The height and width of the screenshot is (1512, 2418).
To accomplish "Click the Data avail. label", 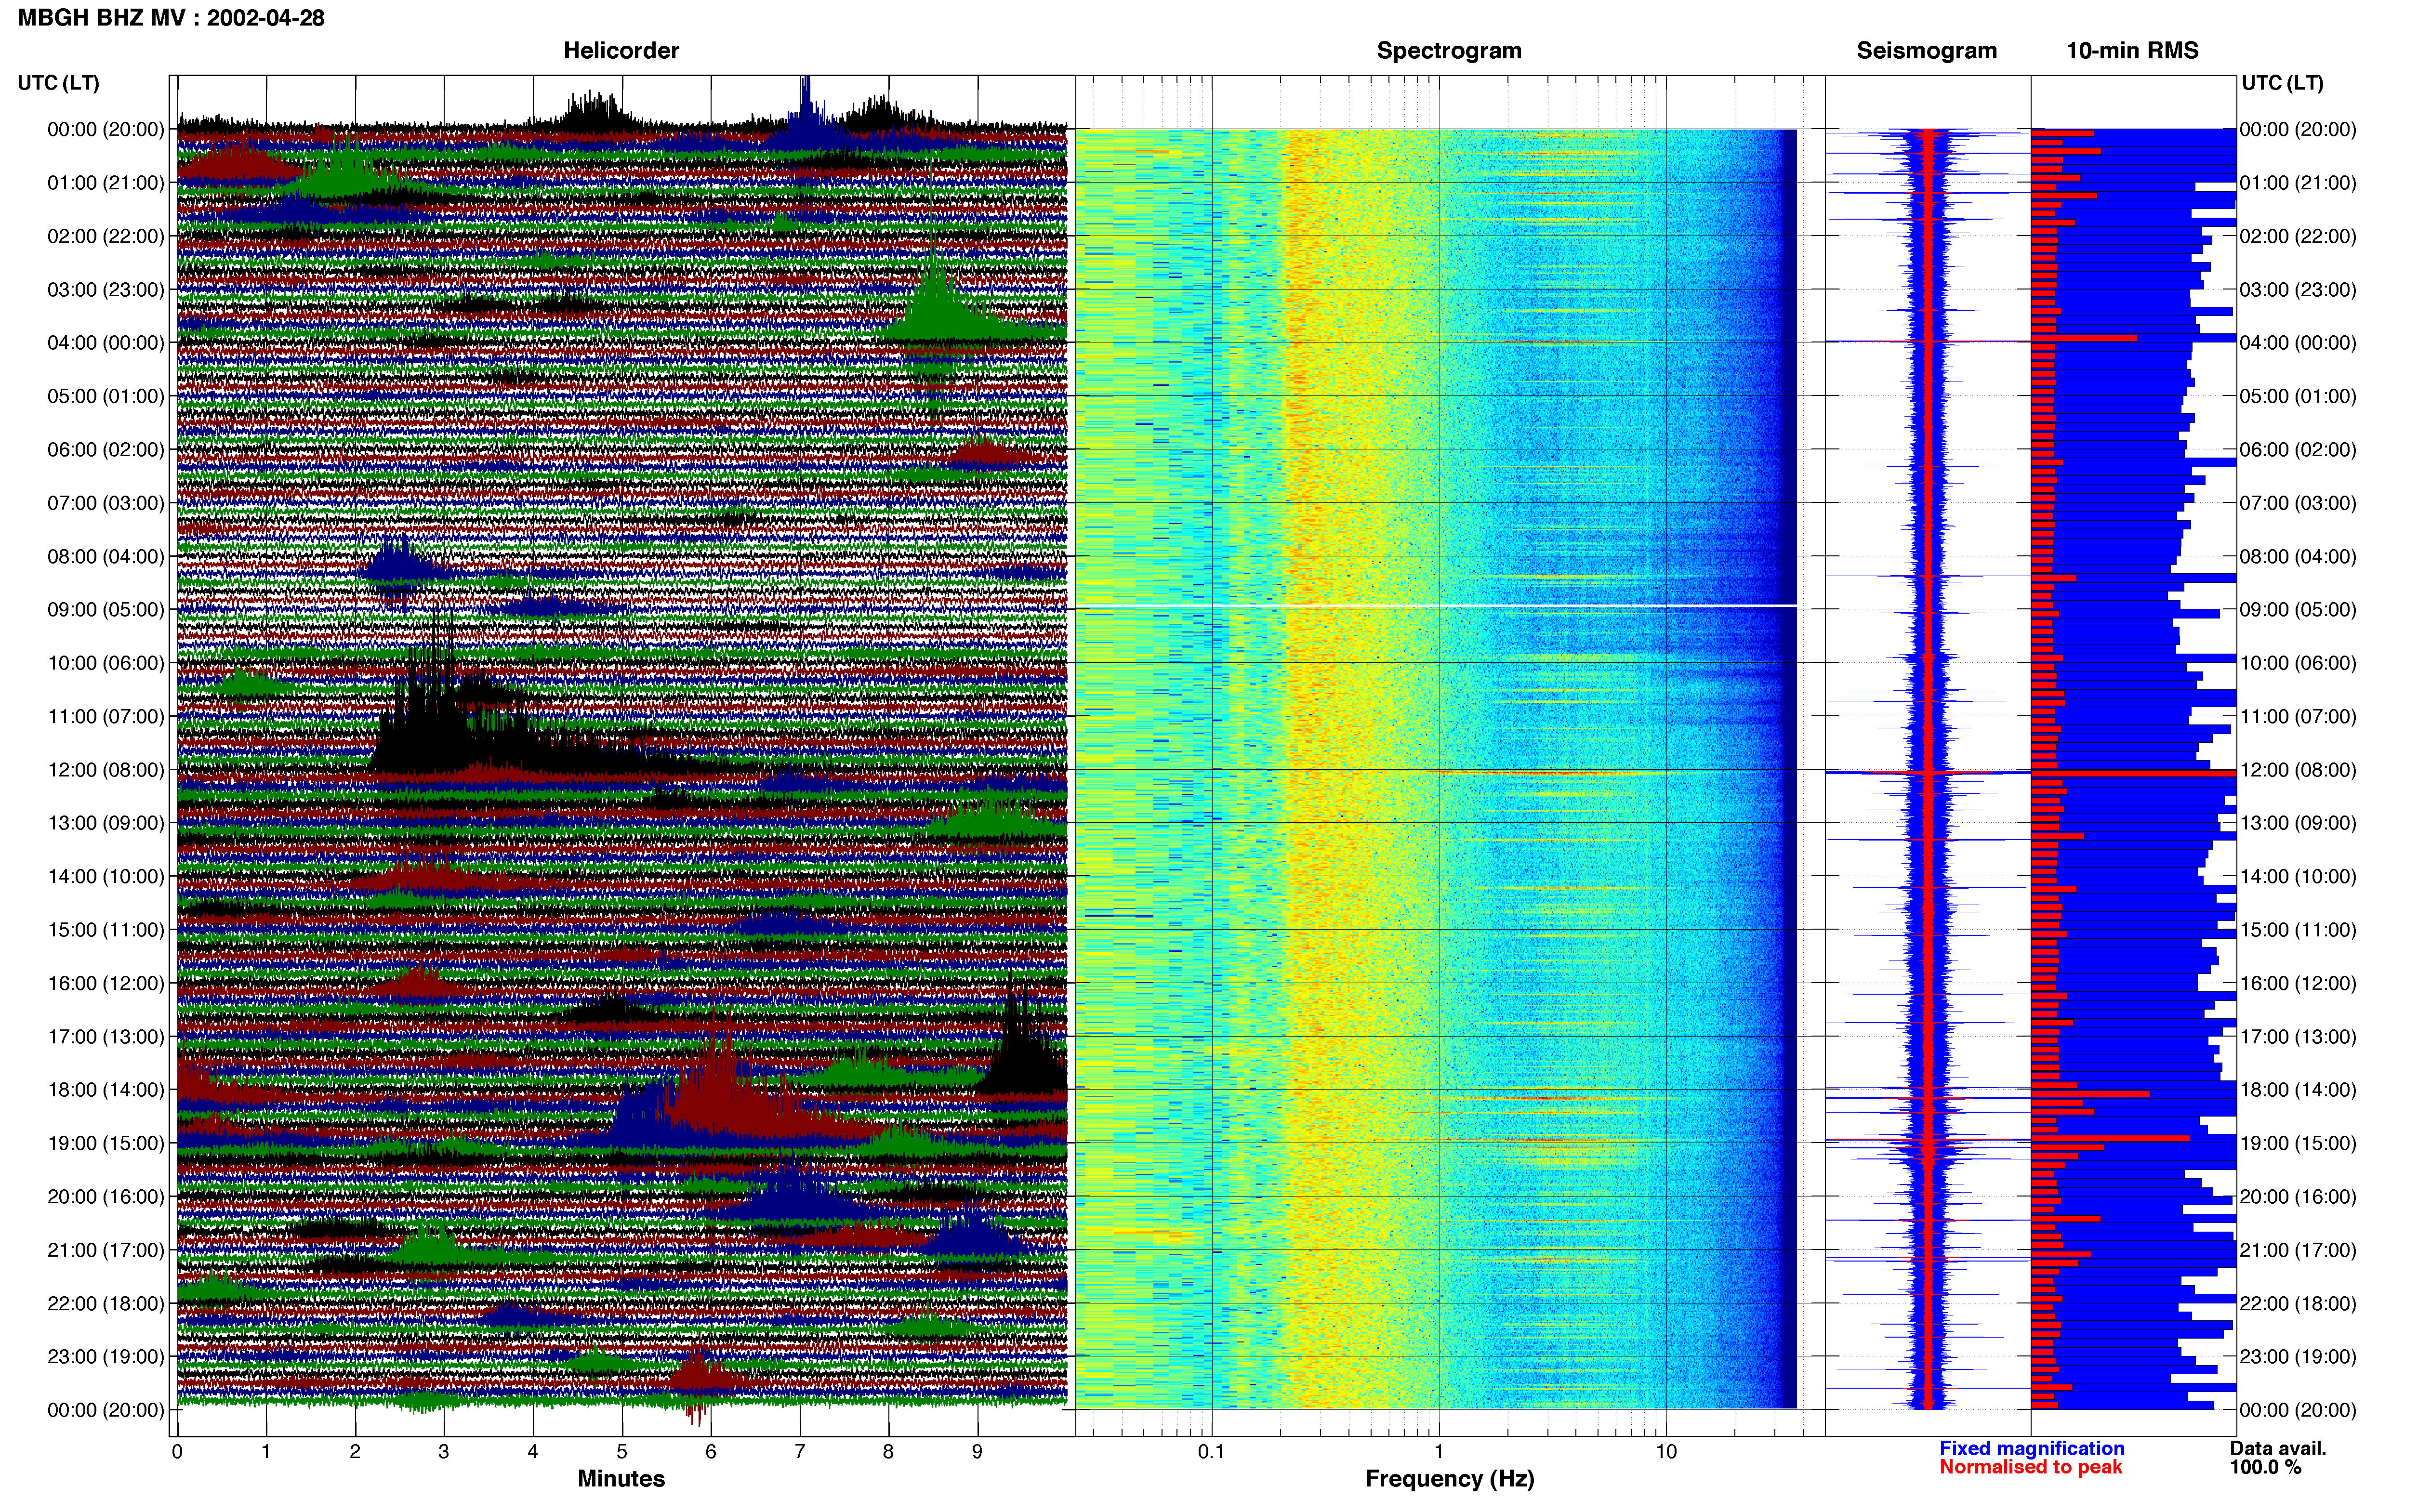I will point(2278,1448).
